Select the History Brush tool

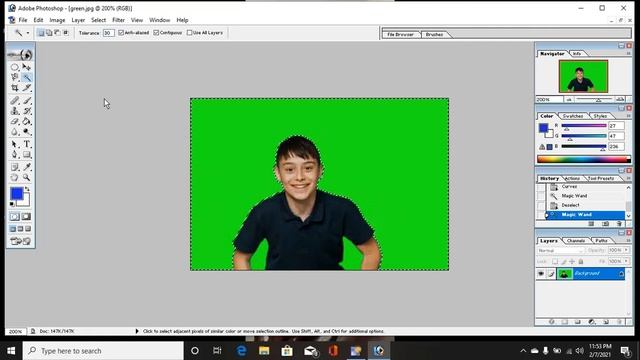click(x=27, y=111)
